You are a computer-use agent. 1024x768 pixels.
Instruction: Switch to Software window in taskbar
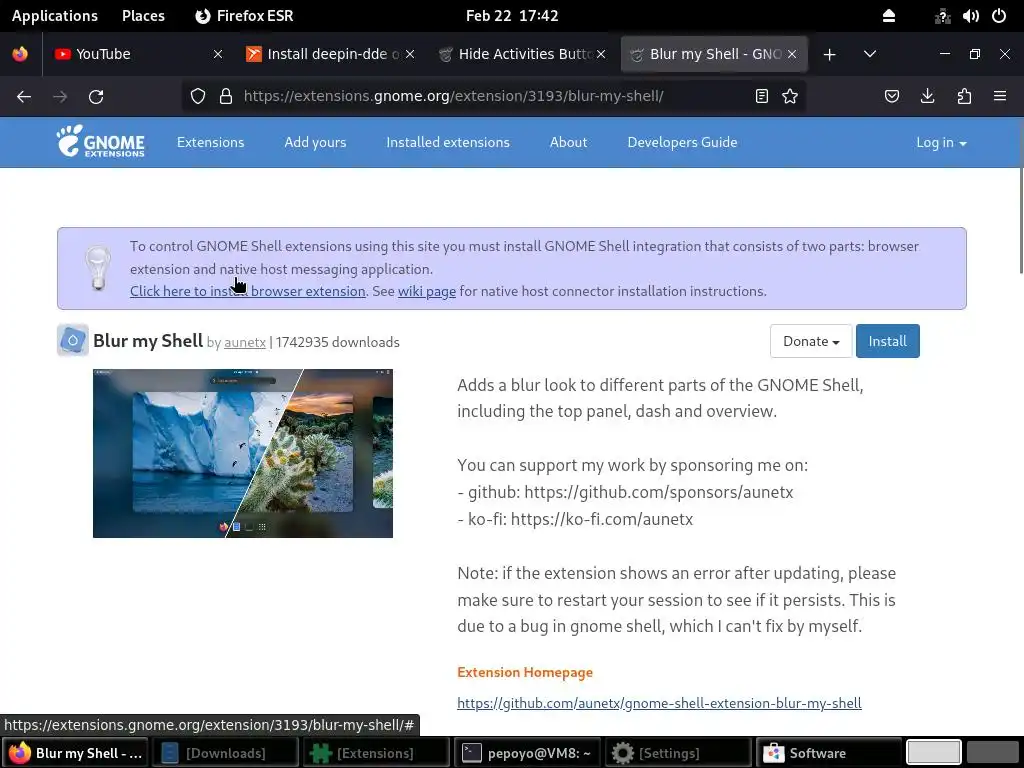[x=829, y=753]
